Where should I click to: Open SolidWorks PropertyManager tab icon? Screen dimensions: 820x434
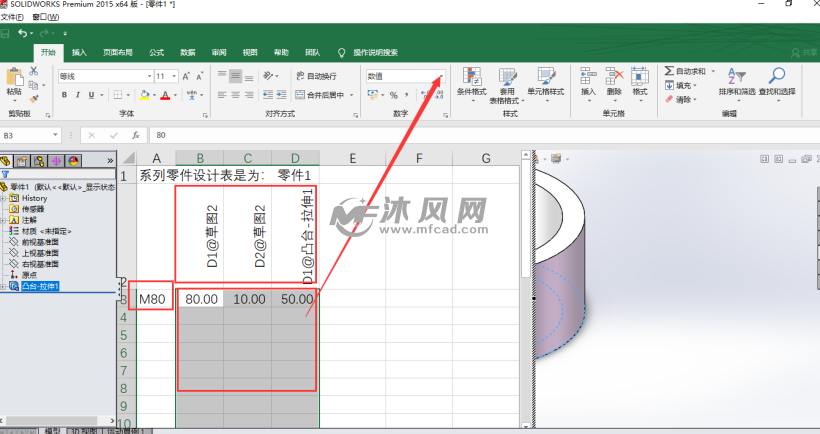click(21, 161)
